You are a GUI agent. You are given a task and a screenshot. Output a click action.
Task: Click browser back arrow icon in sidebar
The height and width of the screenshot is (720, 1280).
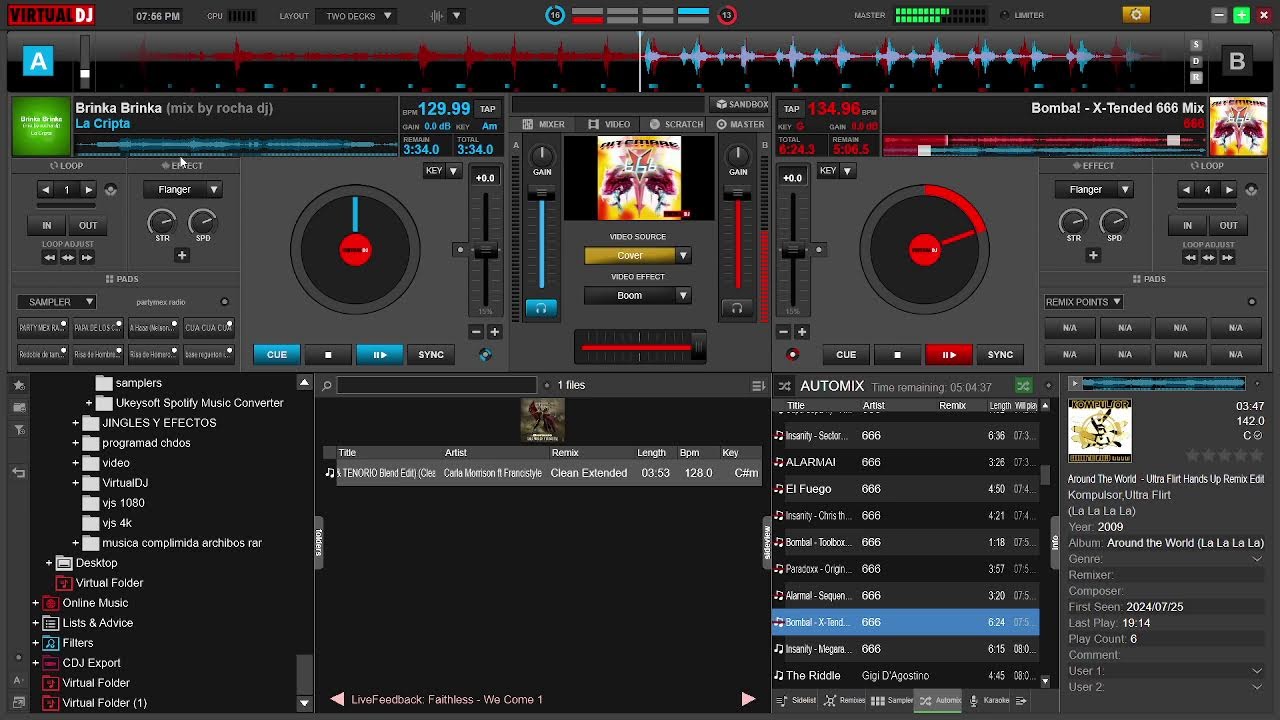[x=19, y=472]
